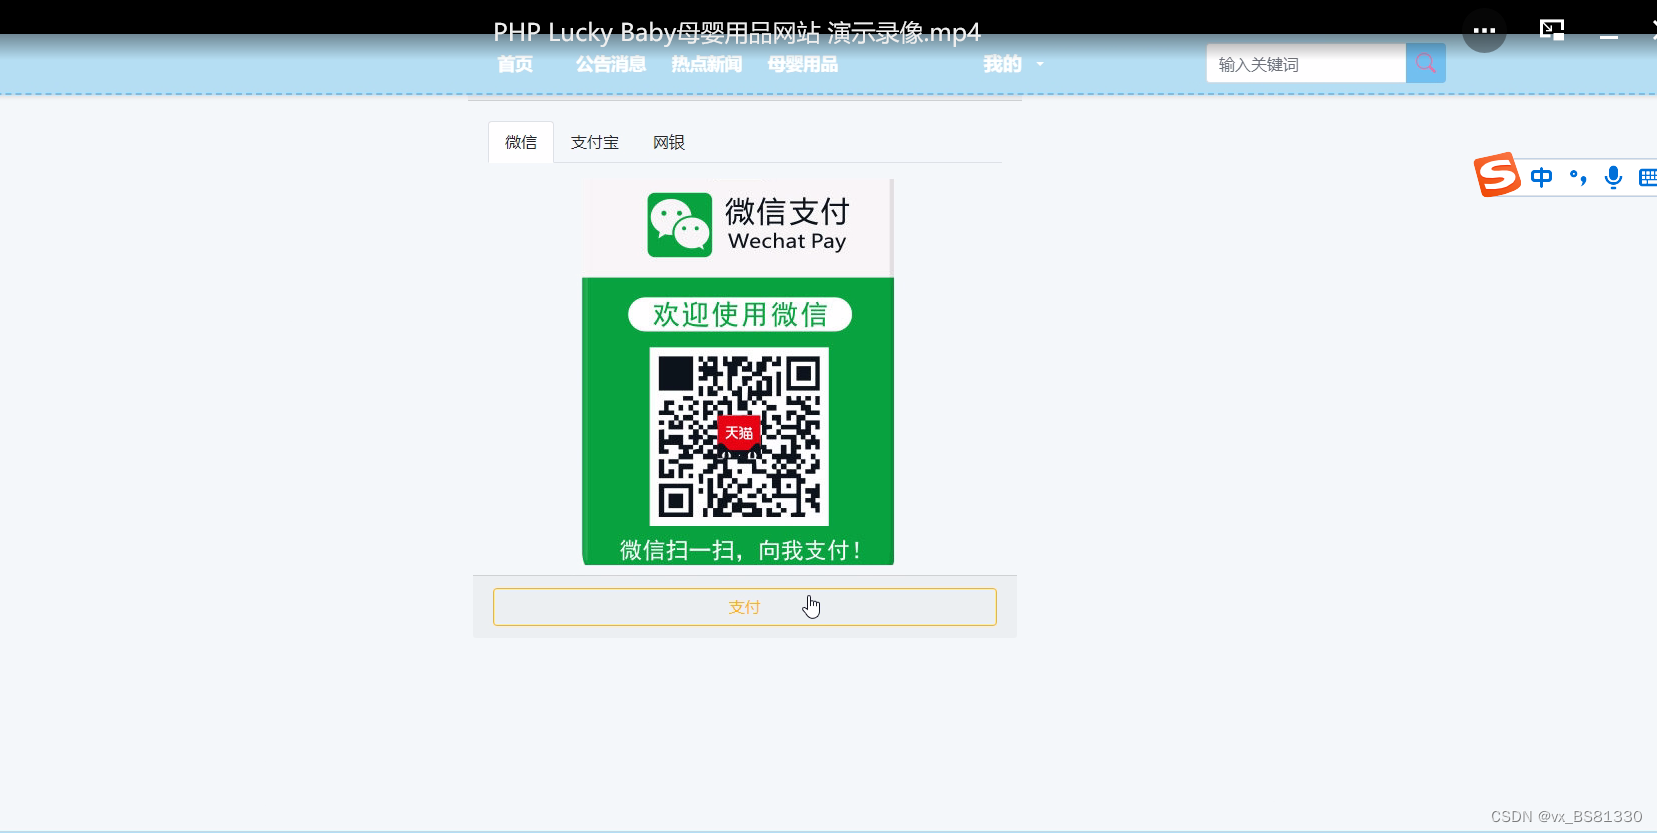
Task: Click the Sogou input method S logo
Action: tap(1497, 175)
